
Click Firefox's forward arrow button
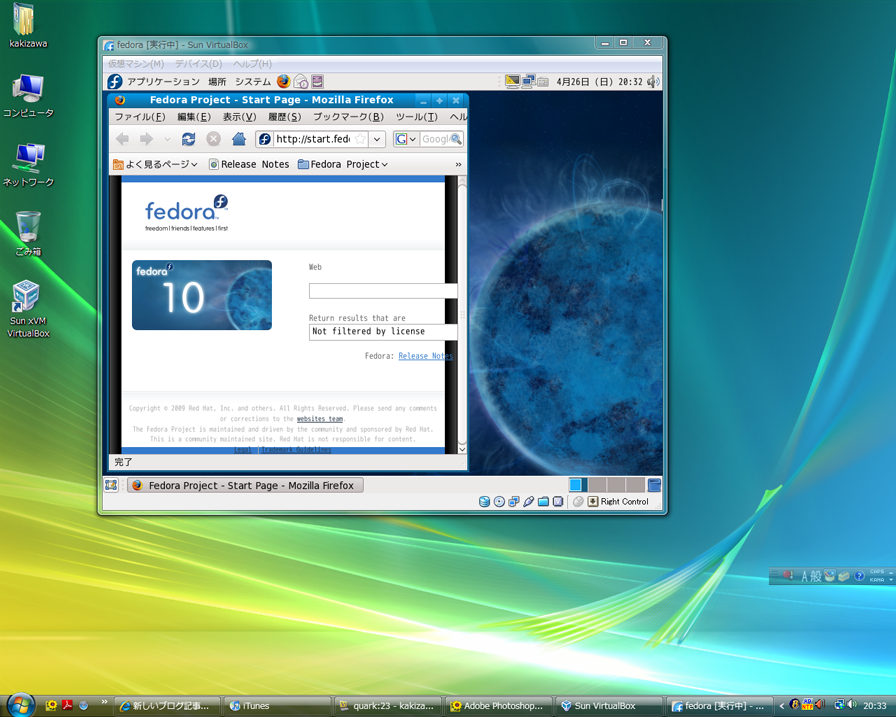coord(146,139)
